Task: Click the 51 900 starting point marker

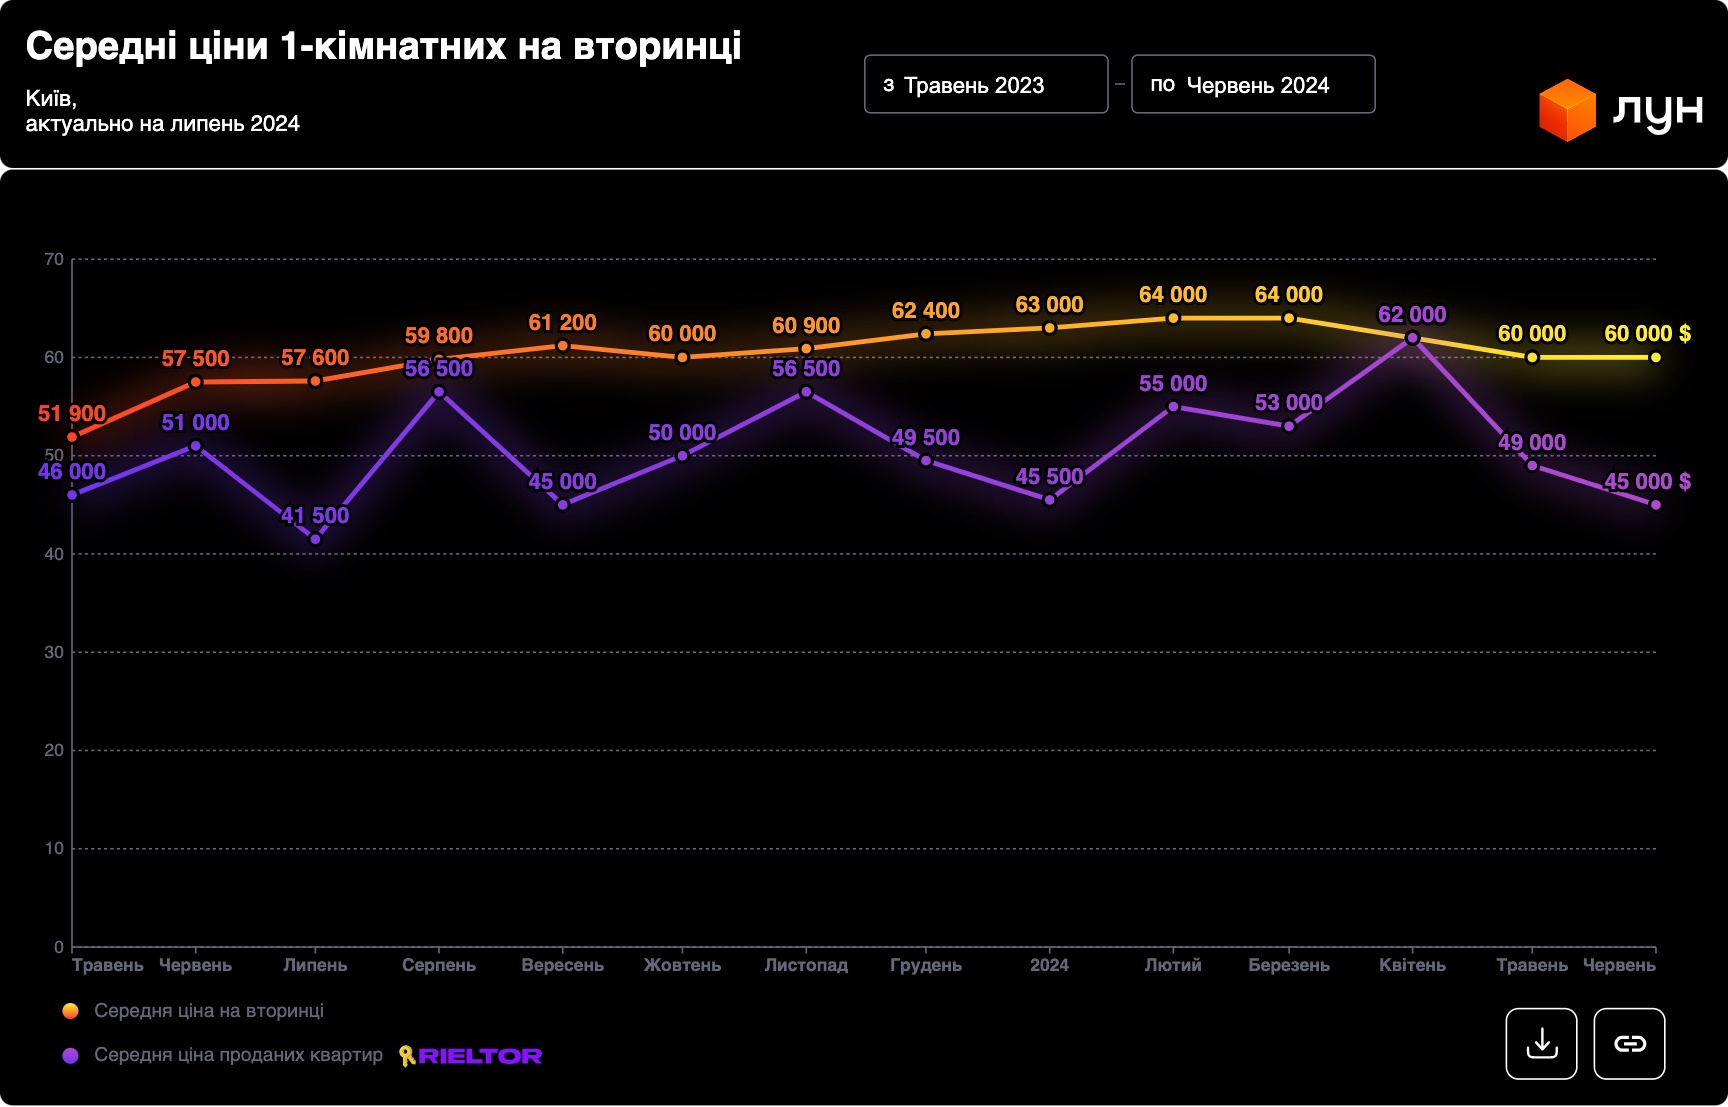Action: 72,437
